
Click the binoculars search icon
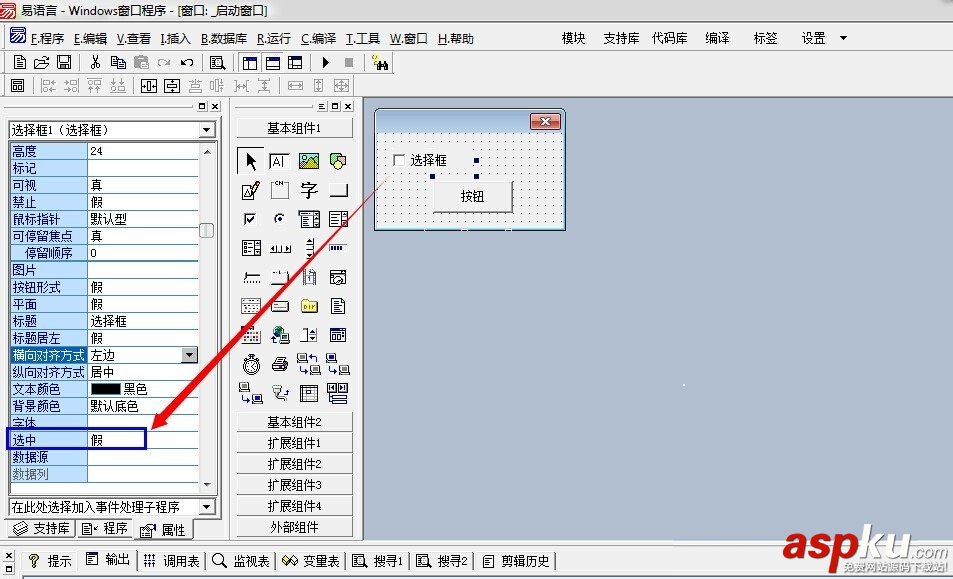(380, 63)
